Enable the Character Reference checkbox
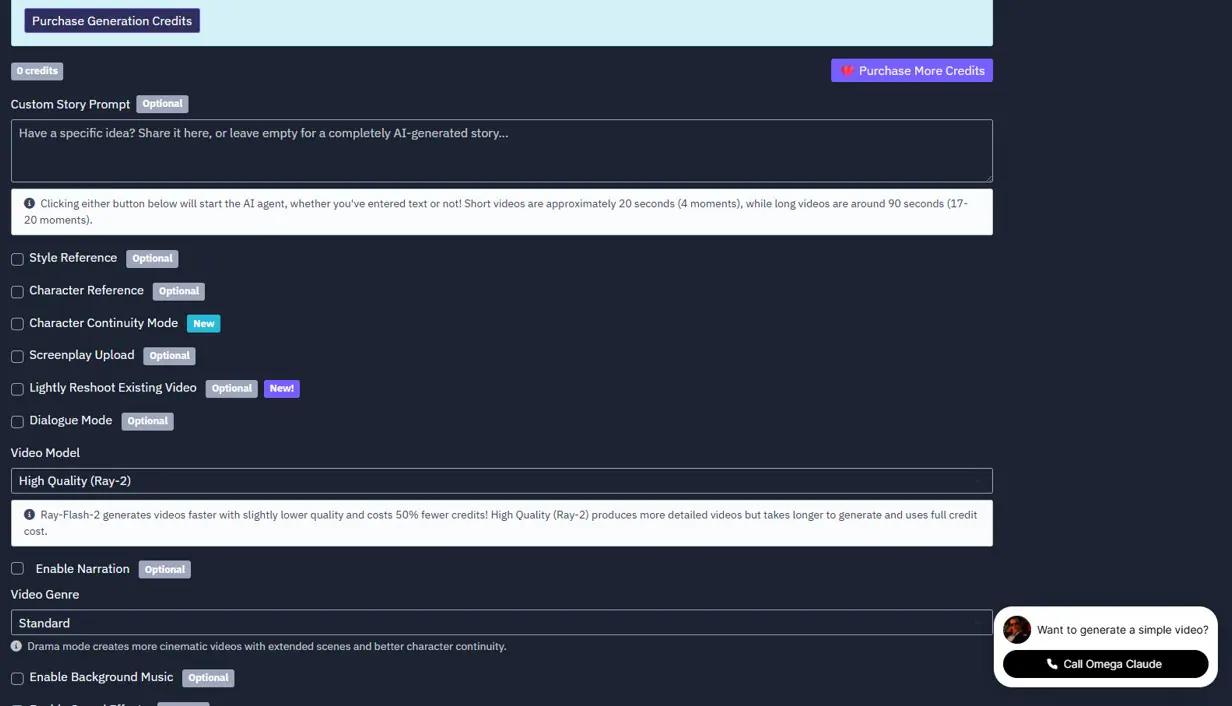This screenshot has height=706, width=1232. 17,292
